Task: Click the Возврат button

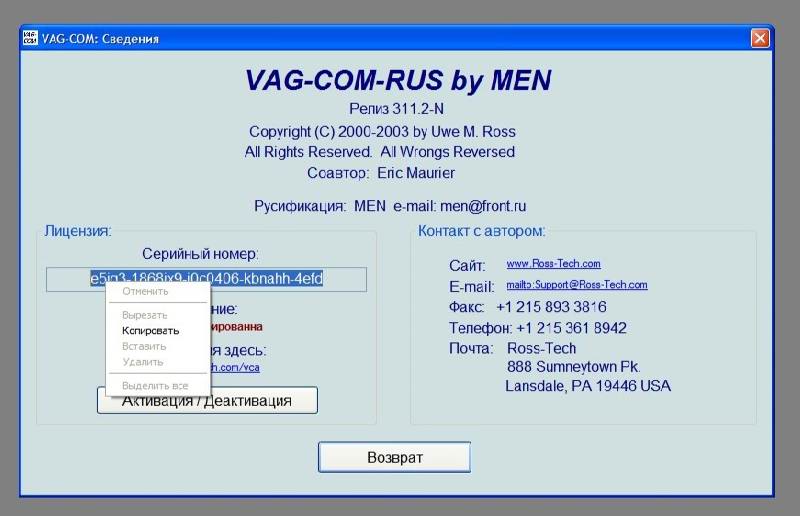Action: point(394,457)
